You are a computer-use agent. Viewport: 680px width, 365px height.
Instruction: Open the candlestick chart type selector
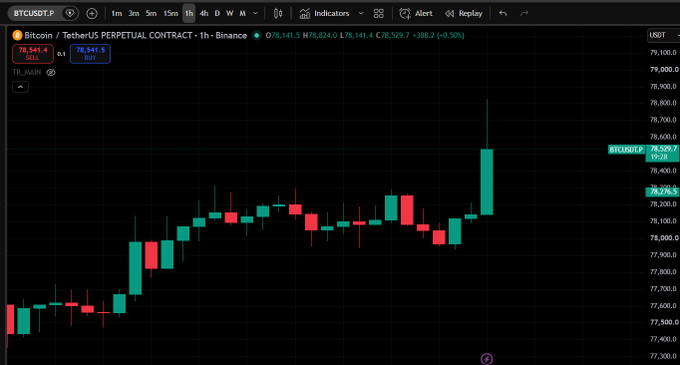[x=278, y=13]
